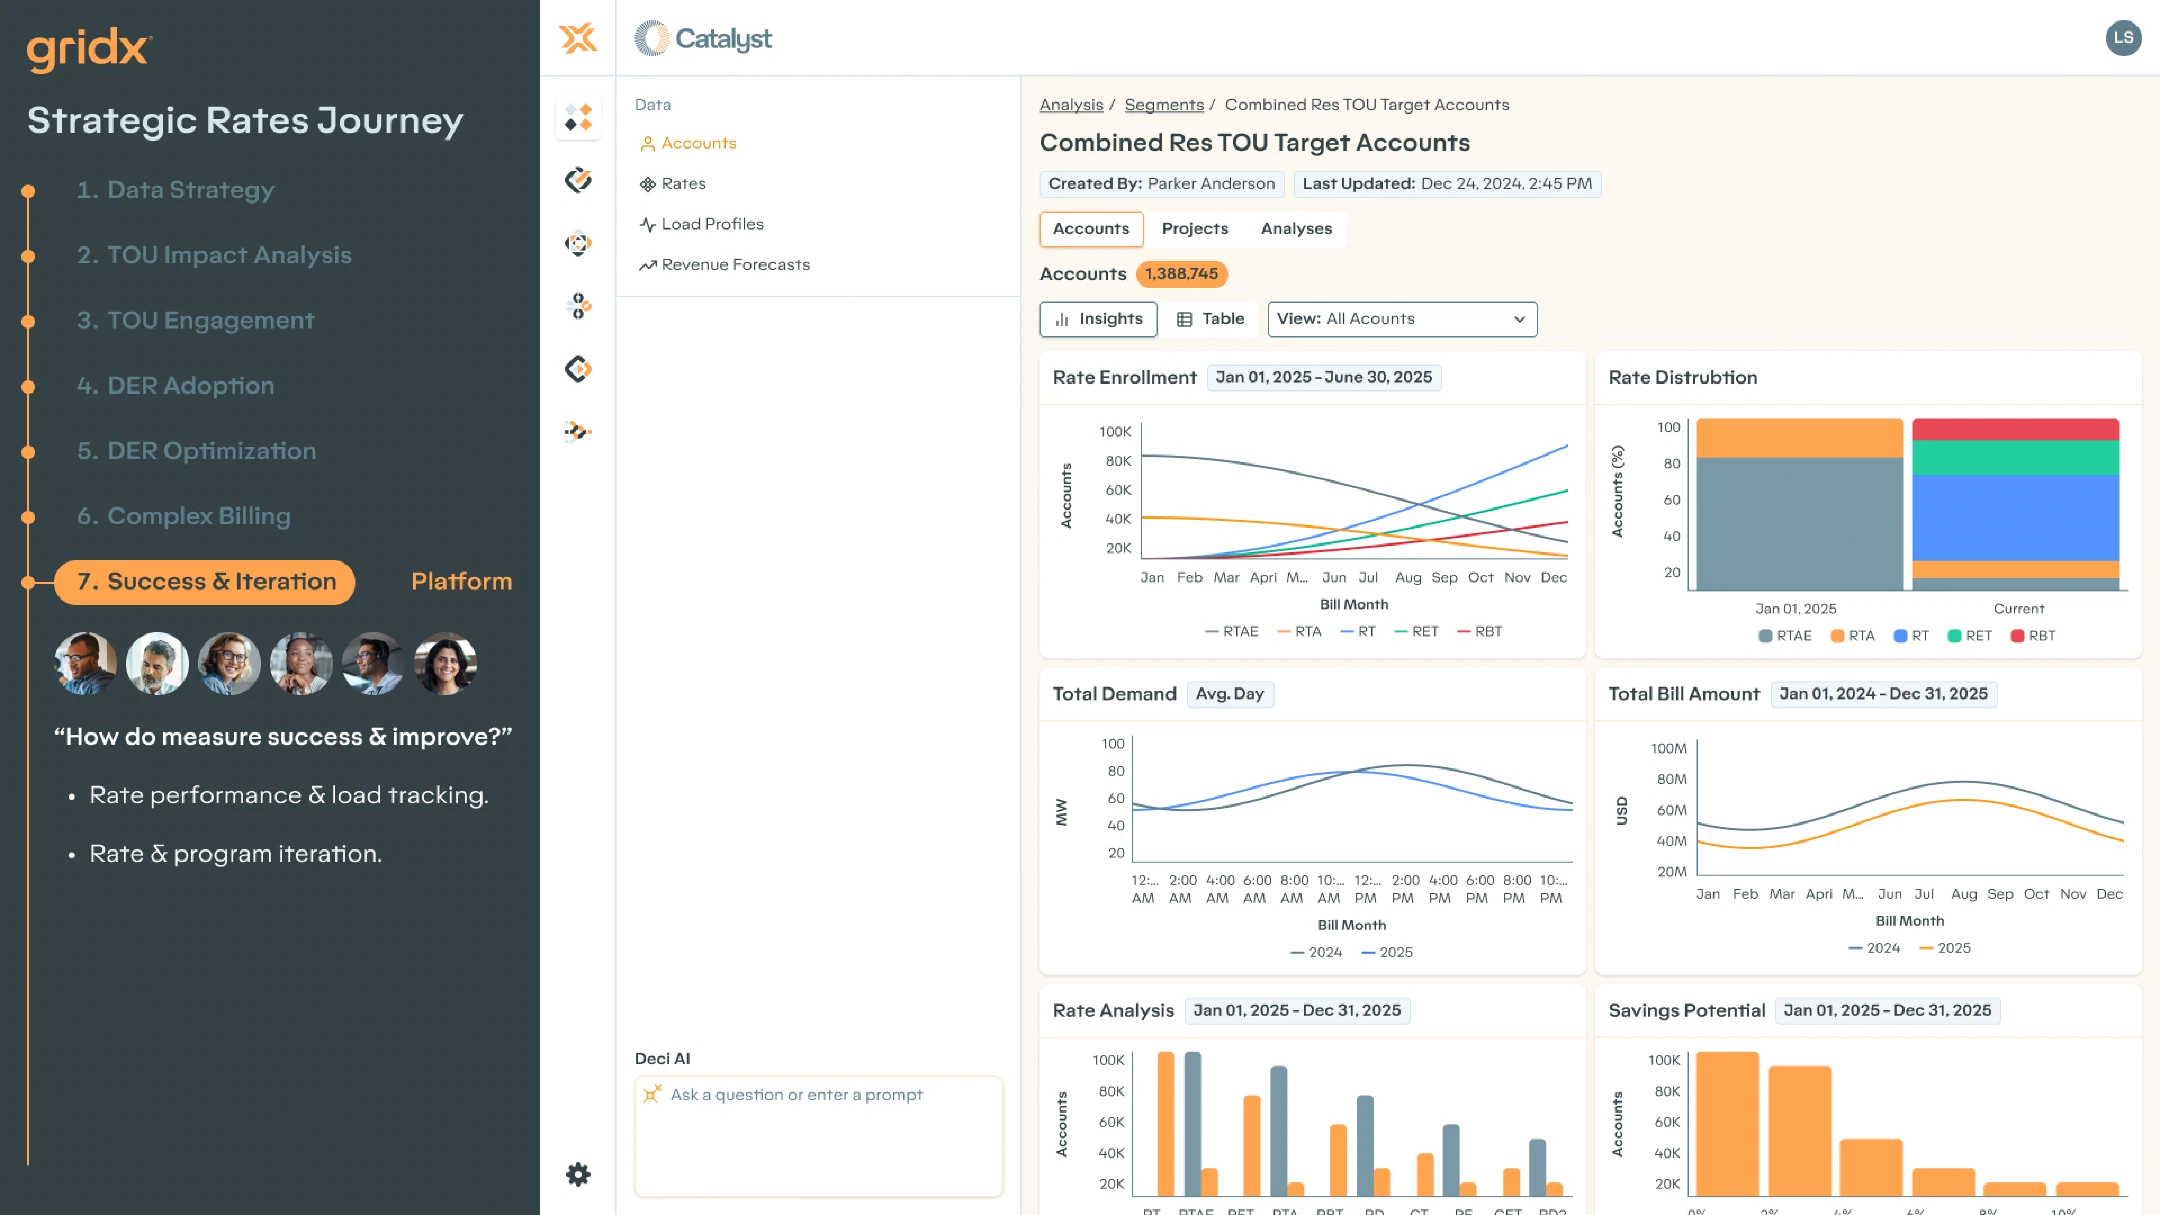This screenshot has width=2160, height=1215.
Task: Click the Deci AI prompt input field
Action: point(818,1136)
